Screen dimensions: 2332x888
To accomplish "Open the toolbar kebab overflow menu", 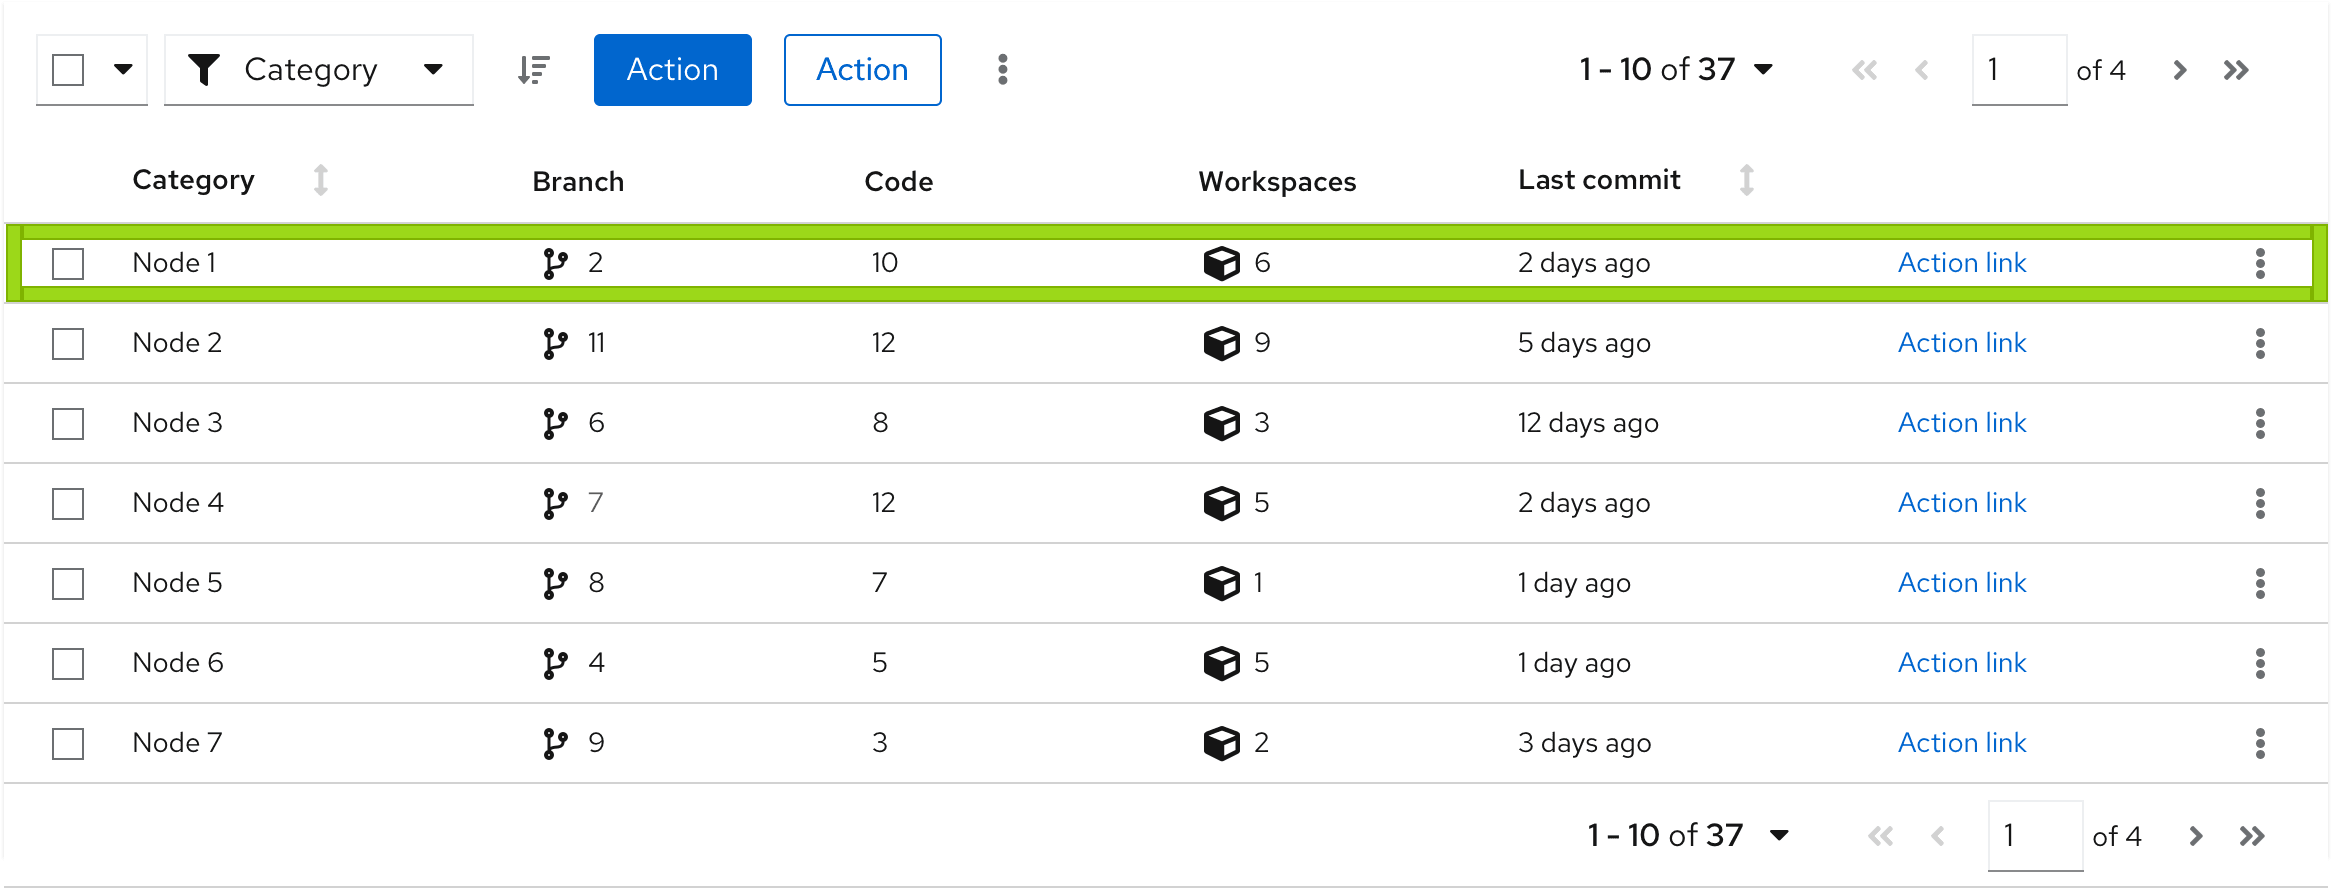I will click(1002, 70).
